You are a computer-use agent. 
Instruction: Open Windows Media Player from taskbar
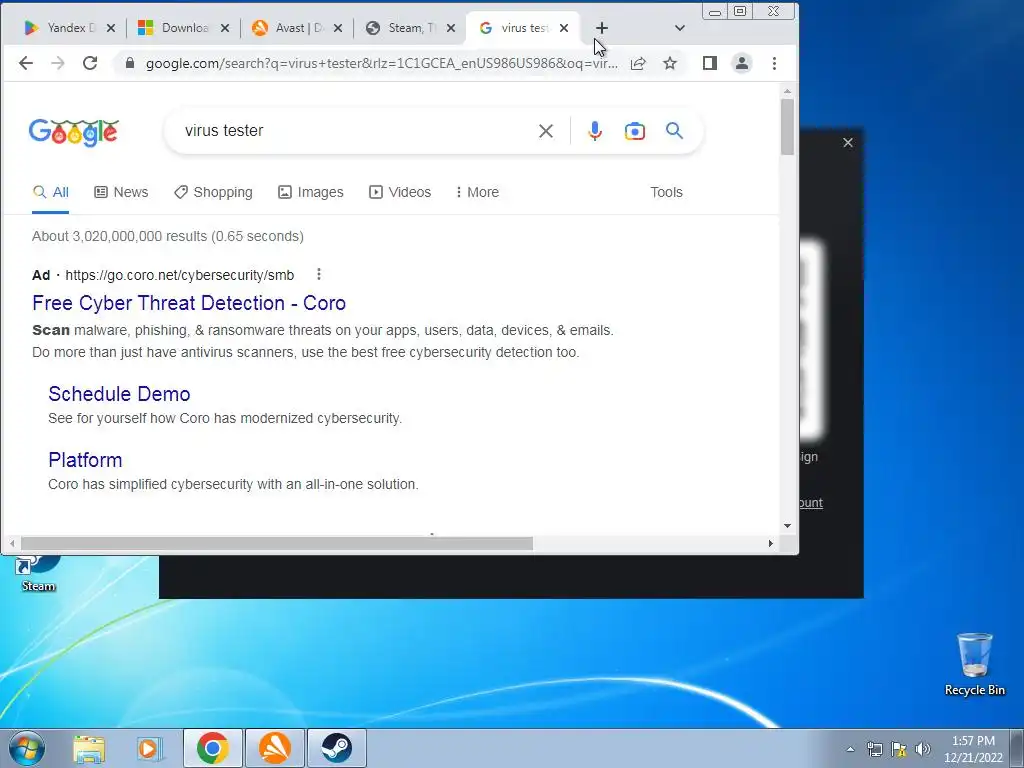[x=150, y=748]
